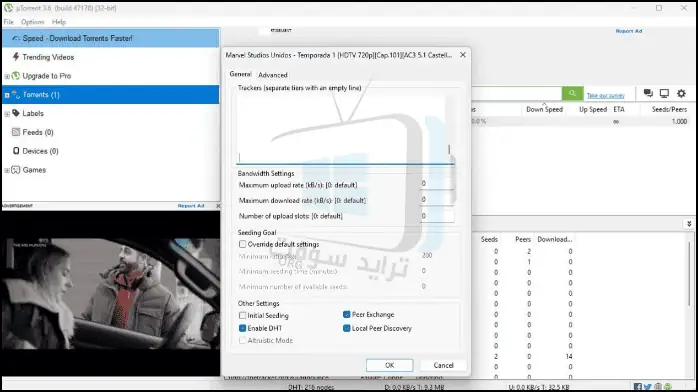Open preferences gear icon in toolbar

(681, 93)
